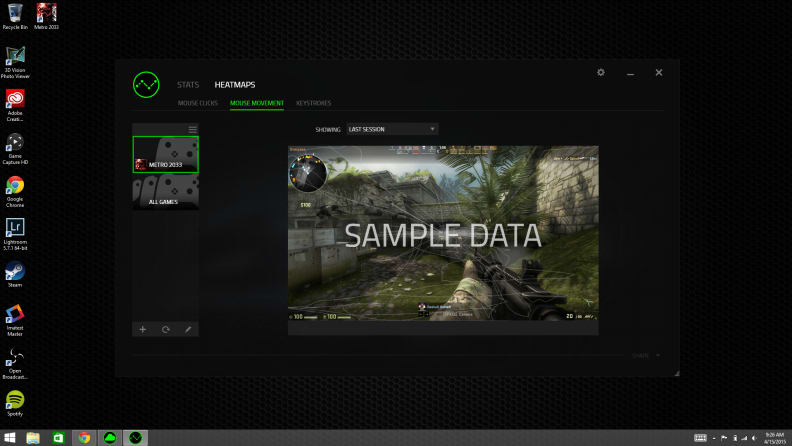Switch to the KEYSTROKES sub-tab
792x446 pixels.
tap(314, 103)
